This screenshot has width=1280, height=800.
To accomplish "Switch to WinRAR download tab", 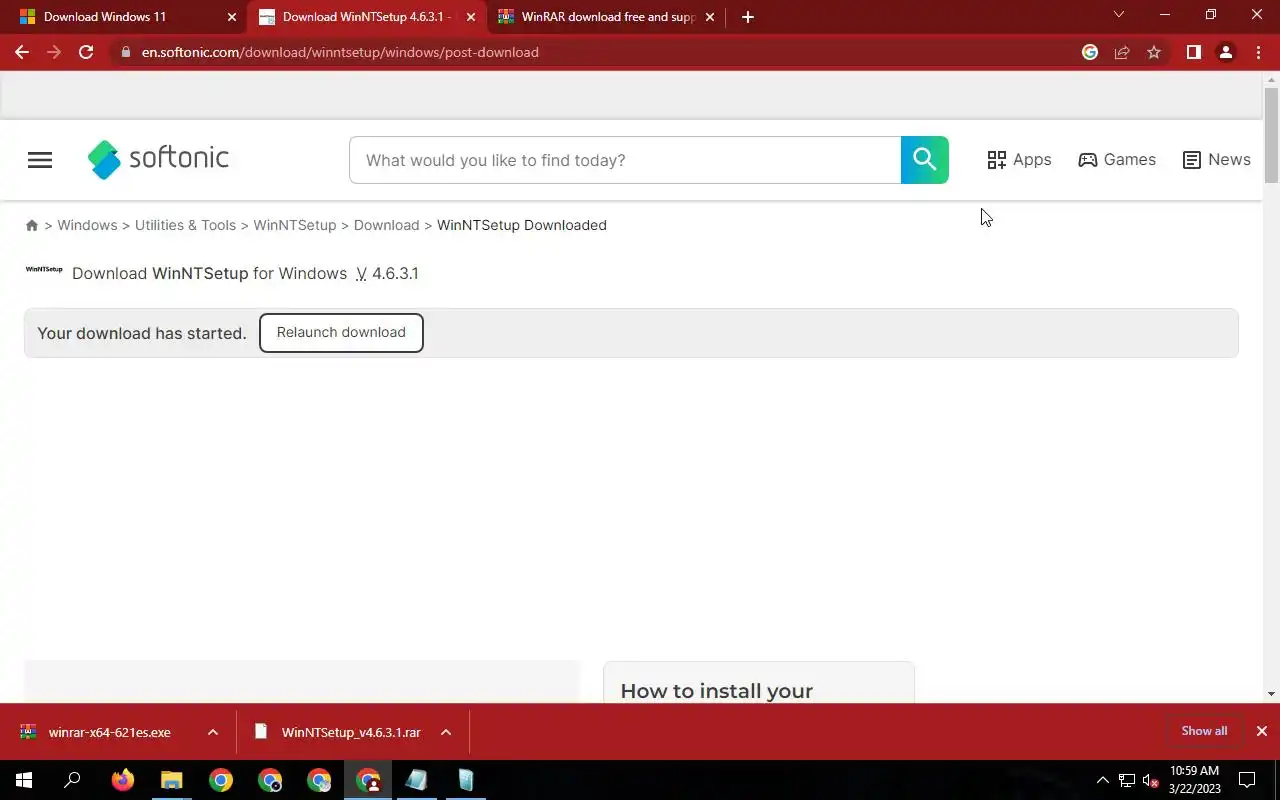I will coord(608,17).
